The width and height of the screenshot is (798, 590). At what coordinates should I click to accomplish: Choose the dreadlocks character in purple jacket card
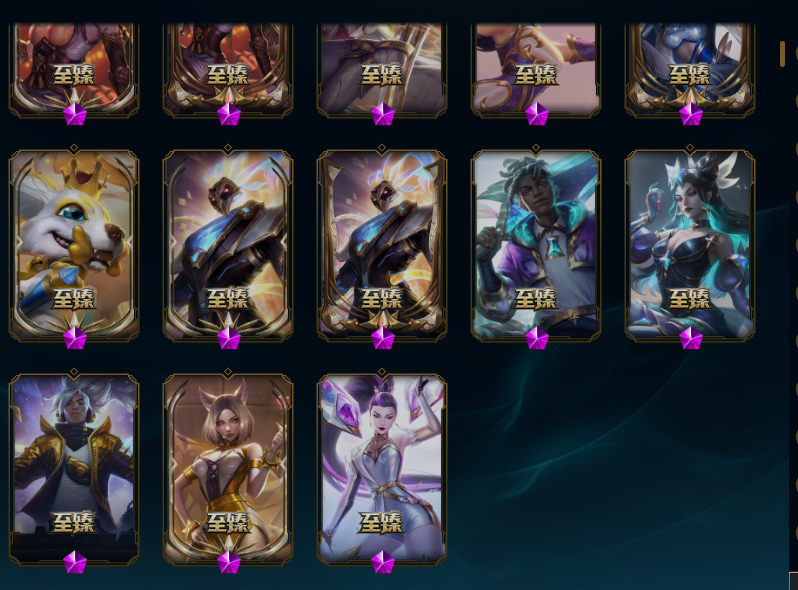(536, 245)
